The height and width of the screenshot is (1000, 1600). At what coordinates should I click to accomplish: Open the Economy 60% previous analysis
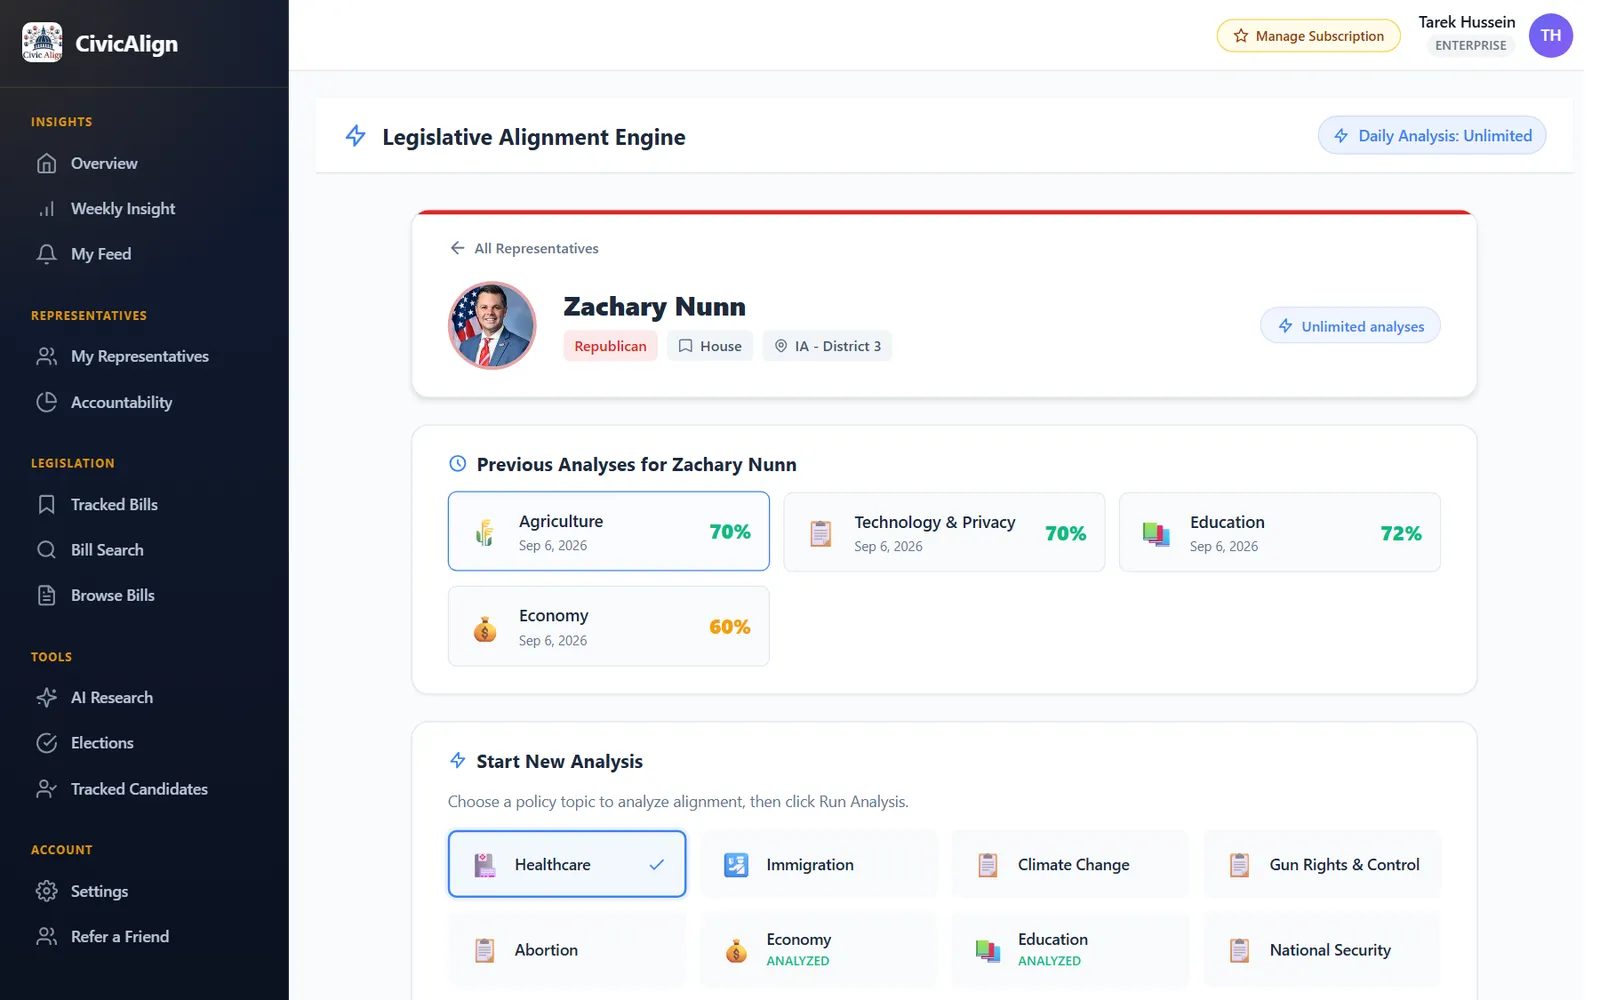(609, 626)
